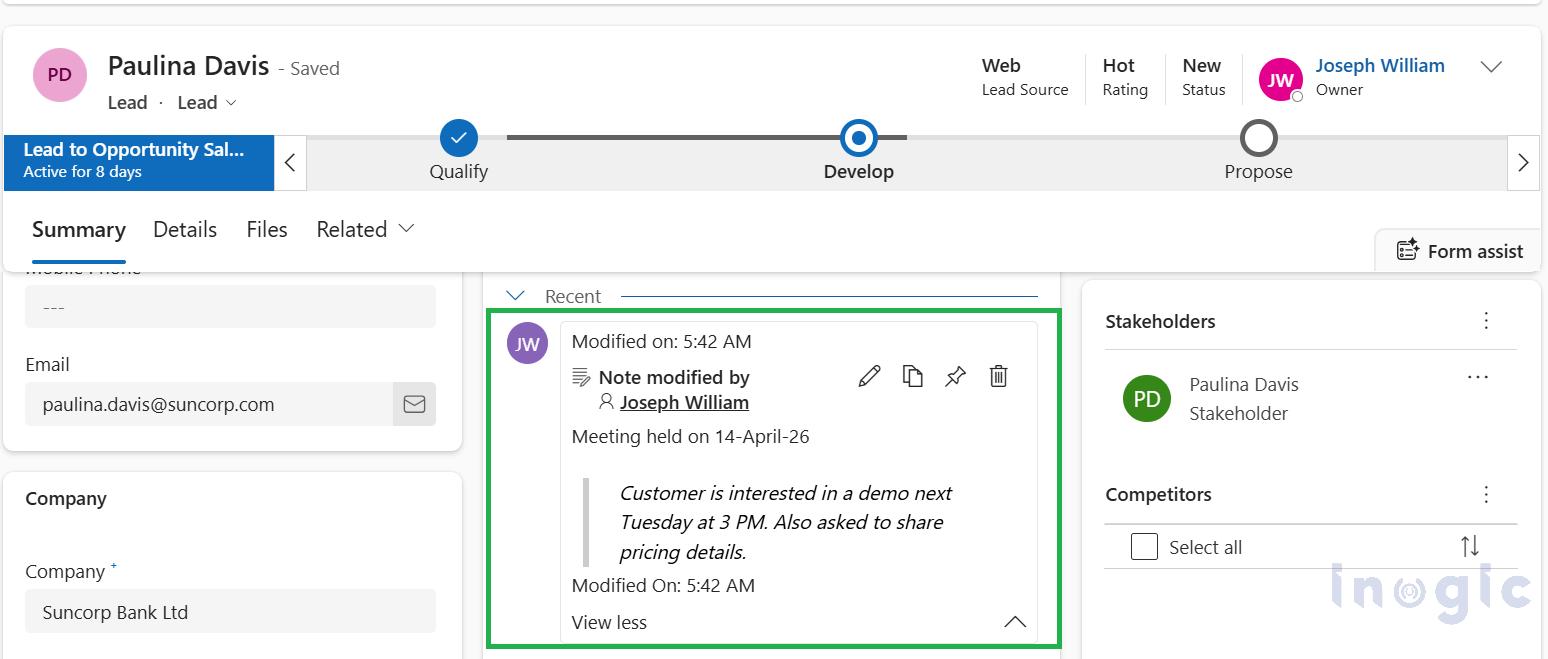Image resolution: width=1548 pixels, height=659 pixels.
Task: Open email composer from the envelope icon
Action: point(415,404)
